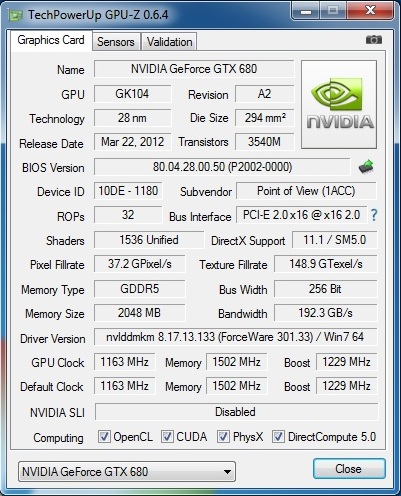Image resolution: width=401 pixels, height=496 pixels.
Task: Click the Revision field showing A2
Action: [265, 94]
